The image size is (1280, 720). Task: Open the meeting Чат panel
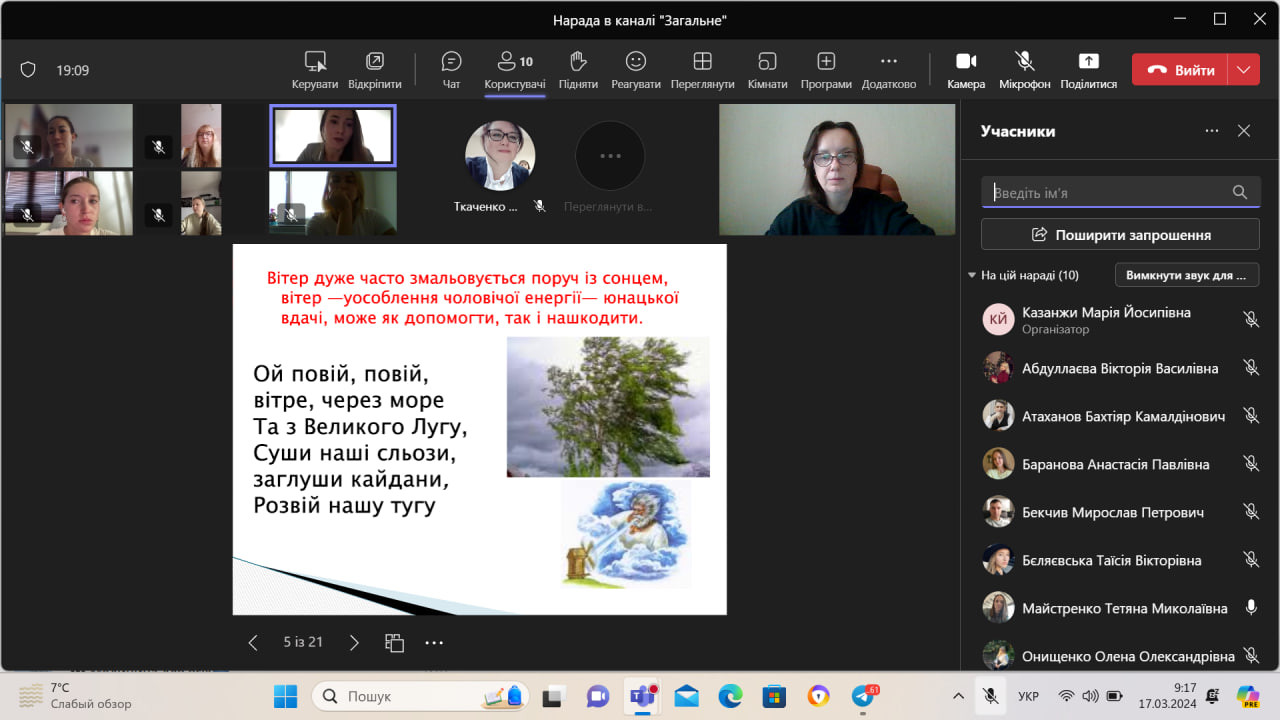451,70
